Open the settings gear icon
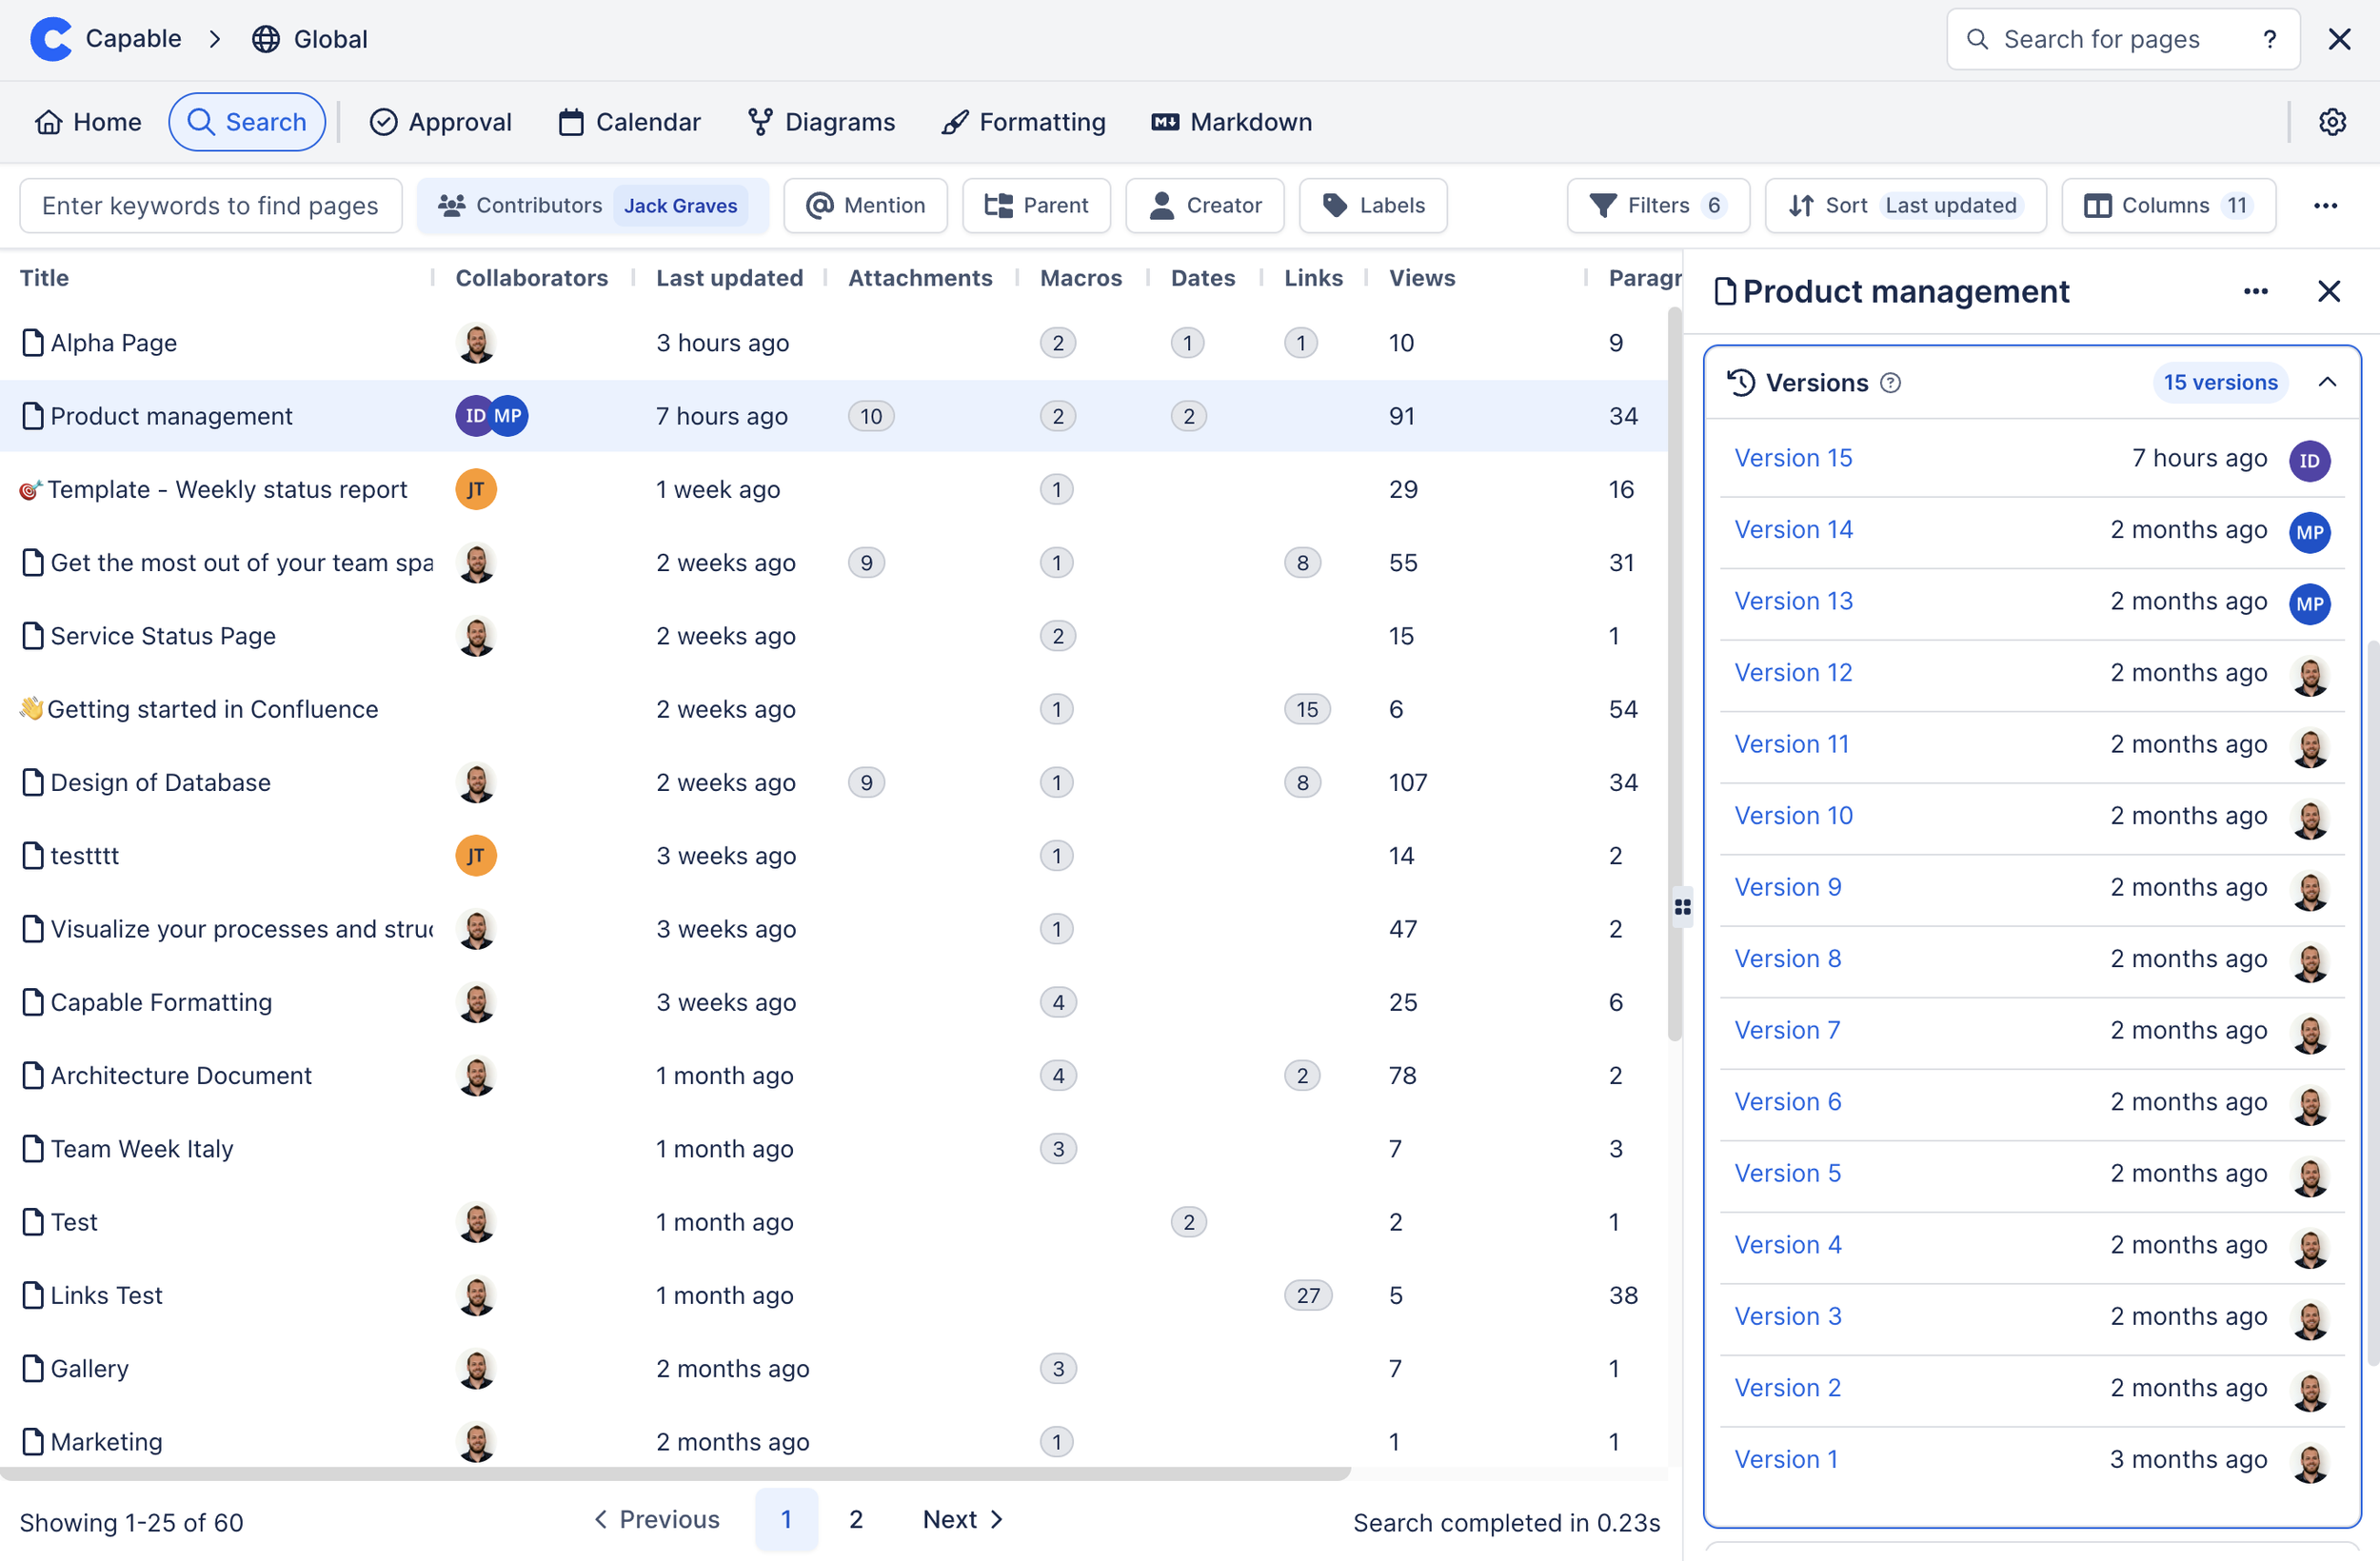This screenshot has height=1561, width=2380. click(x=2332, y=122)
